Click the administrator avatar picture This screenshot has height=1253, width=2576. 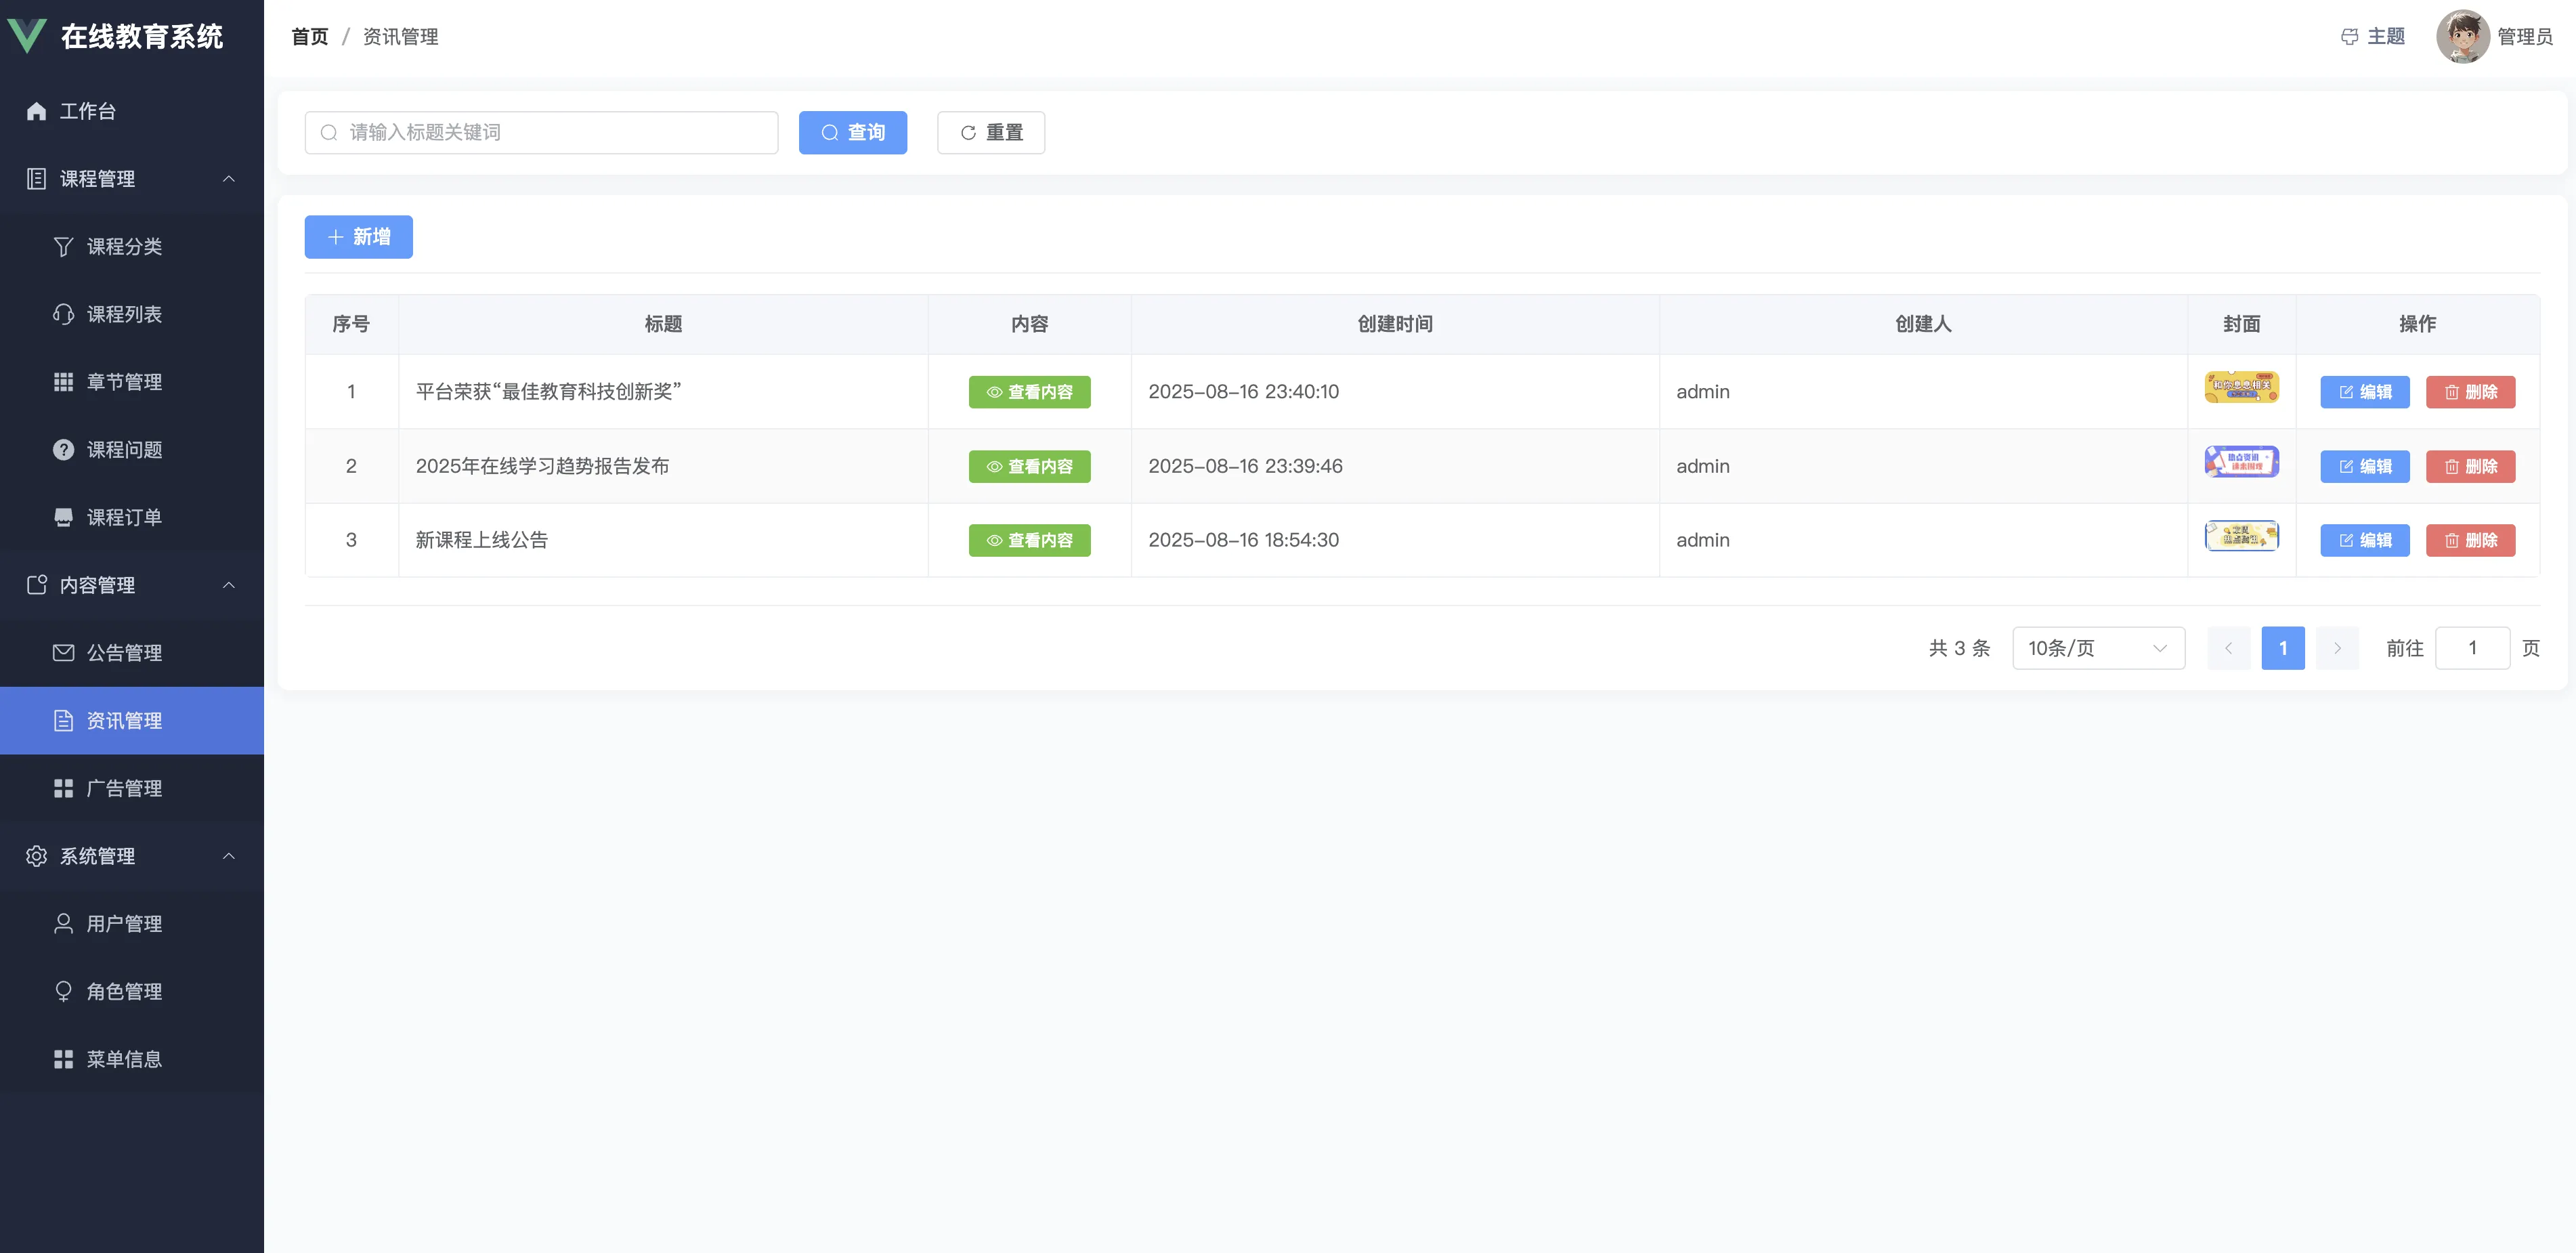(x=2462, y=37)
